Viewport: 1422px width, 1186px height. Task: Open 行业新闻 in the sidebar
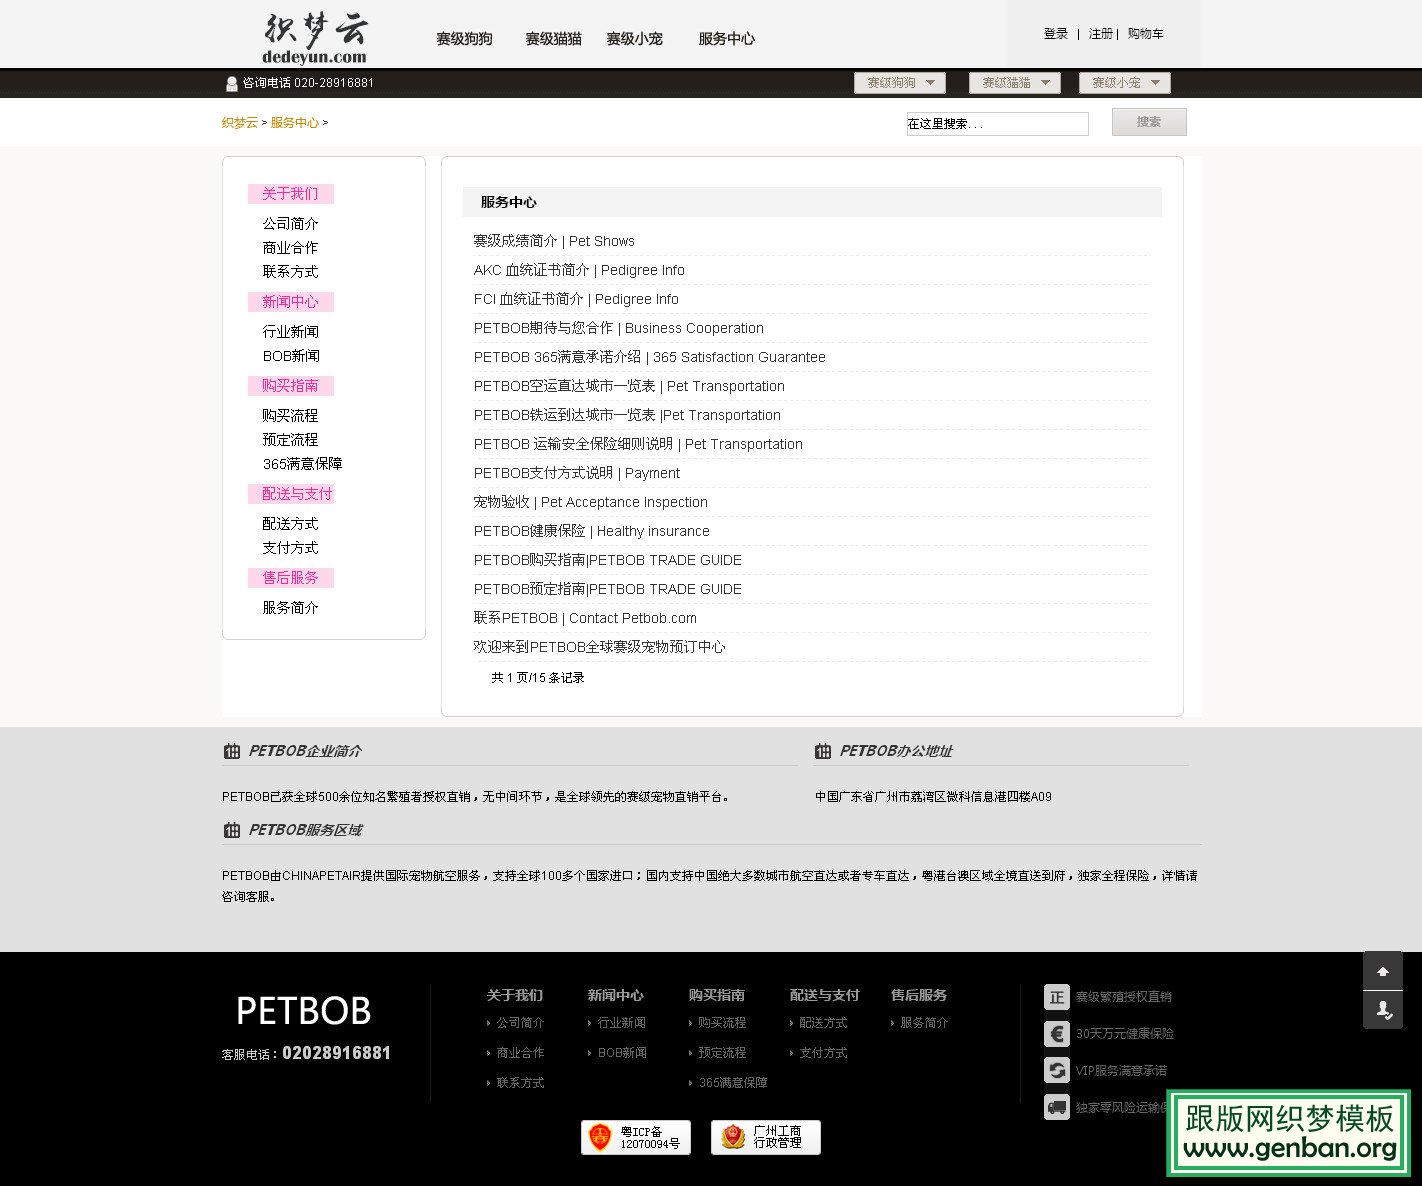pos(291,332)
